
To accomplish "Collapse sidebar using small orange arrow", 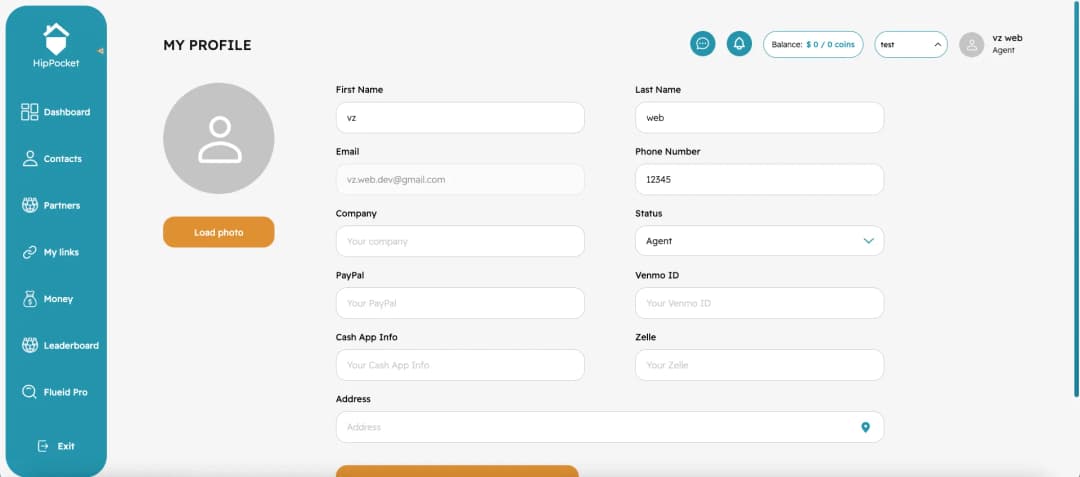I will (101, 51).
